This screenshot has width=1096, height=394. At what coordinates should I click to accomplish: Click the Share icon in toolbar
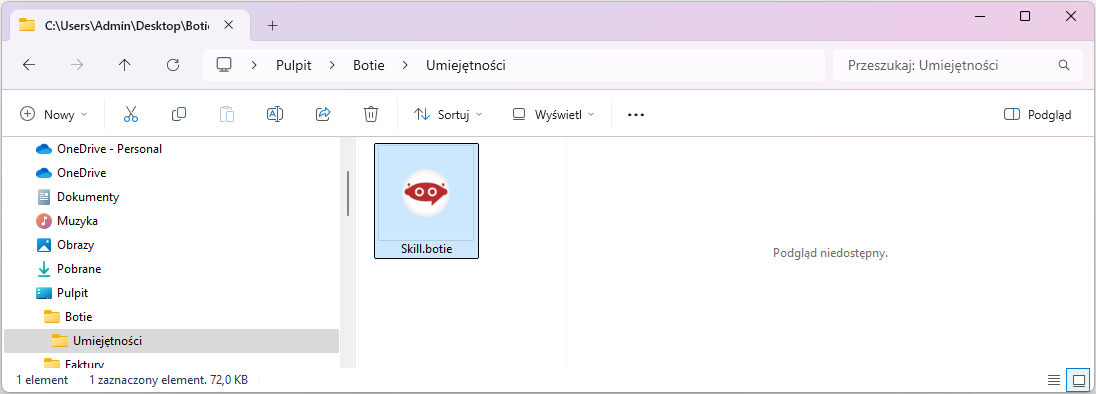click(323, 115)
